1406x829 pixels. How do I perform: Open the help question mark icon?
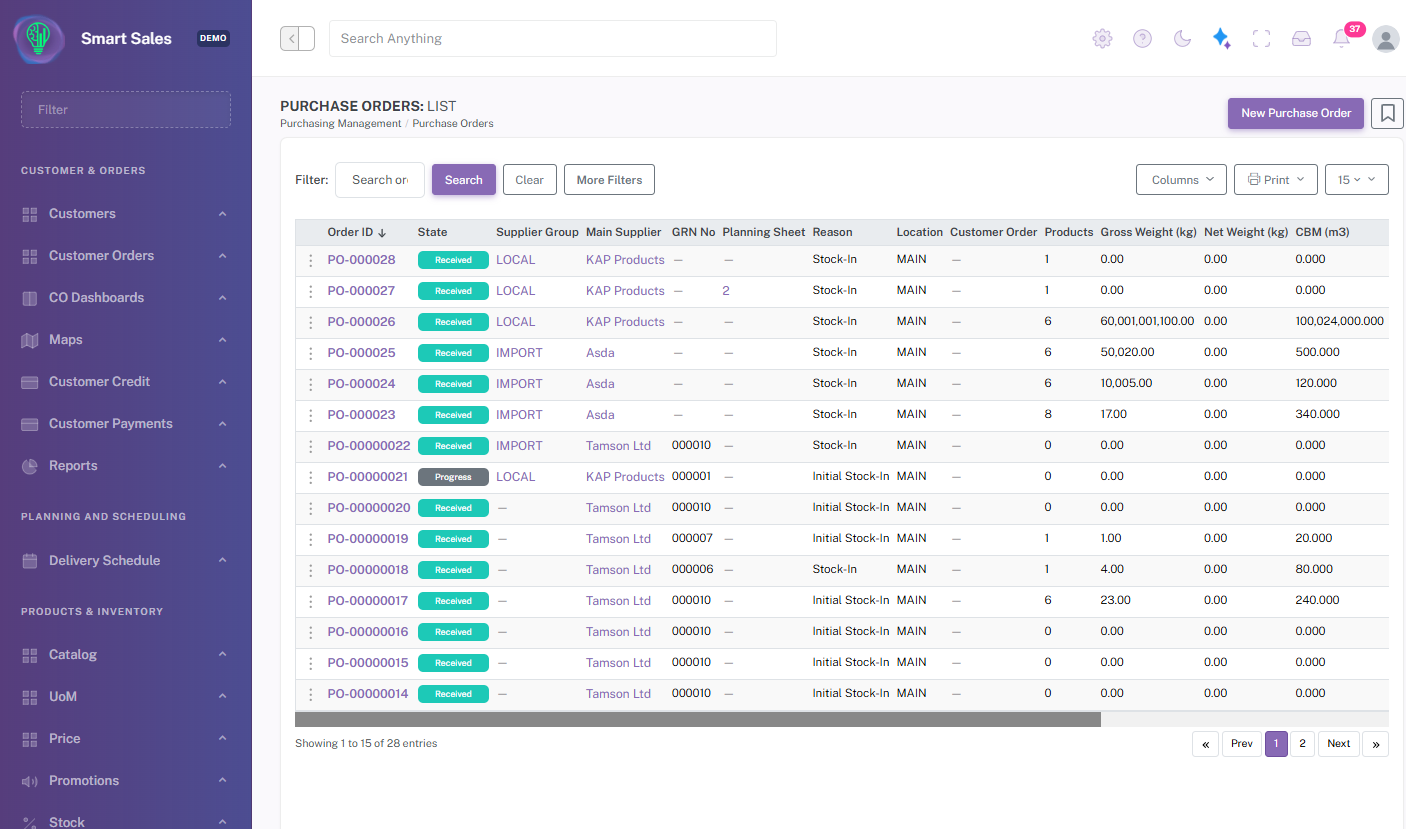[1142, 38]
